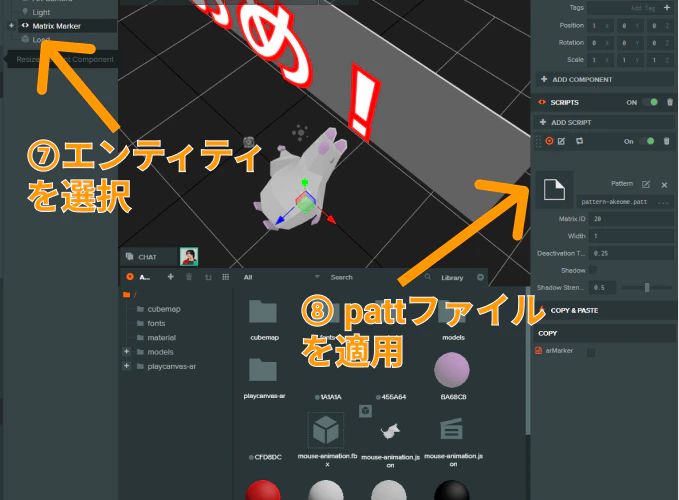
Task: Click the Position X field
Action: tap(600, 26)
